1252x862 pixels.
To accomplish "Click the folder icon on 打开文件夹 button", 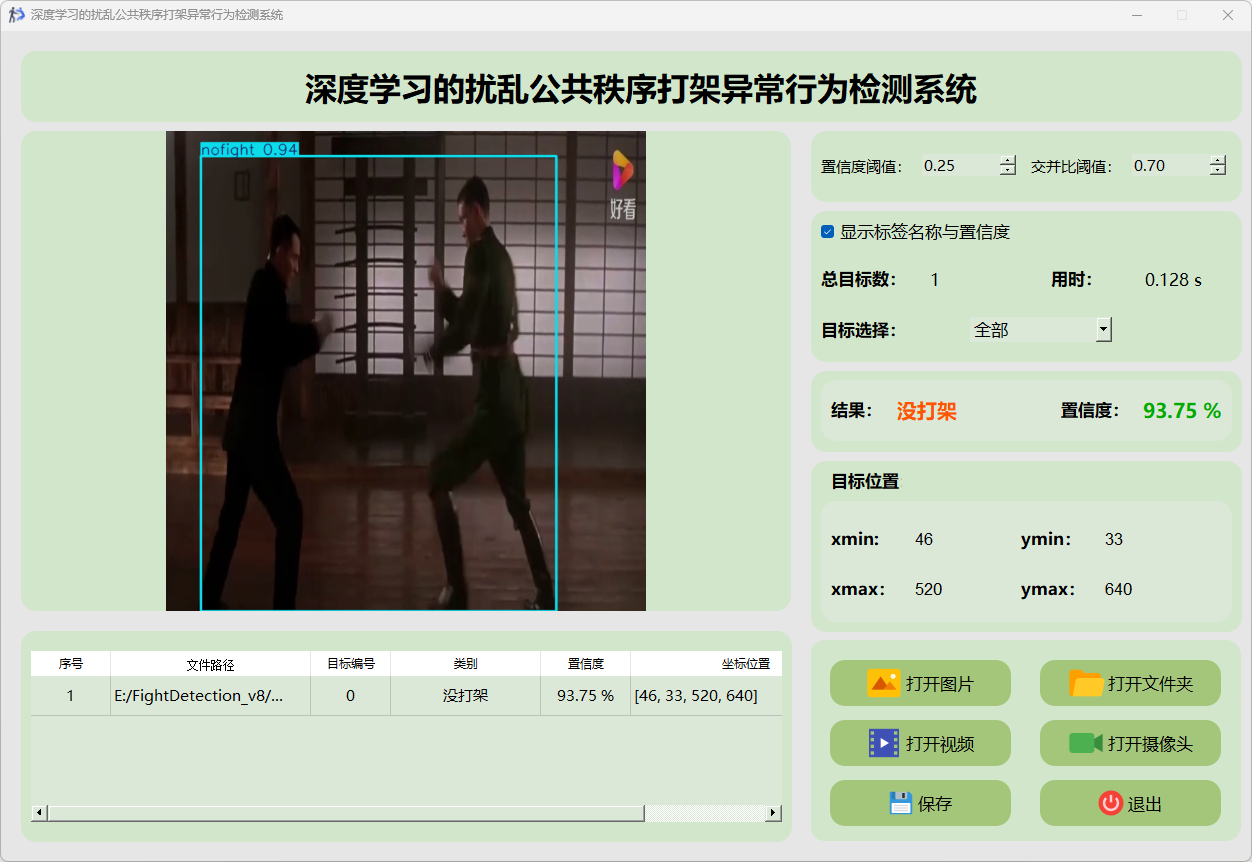I will coord(1086,683).
